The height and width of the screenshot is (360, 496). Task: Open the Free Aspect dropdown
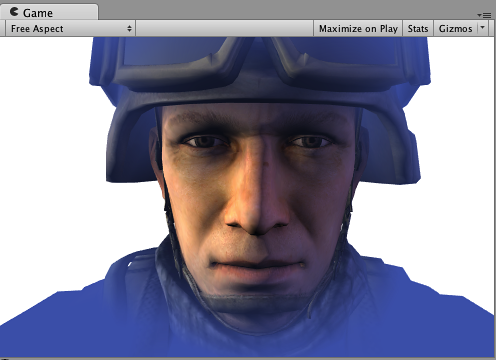point(70,29)
